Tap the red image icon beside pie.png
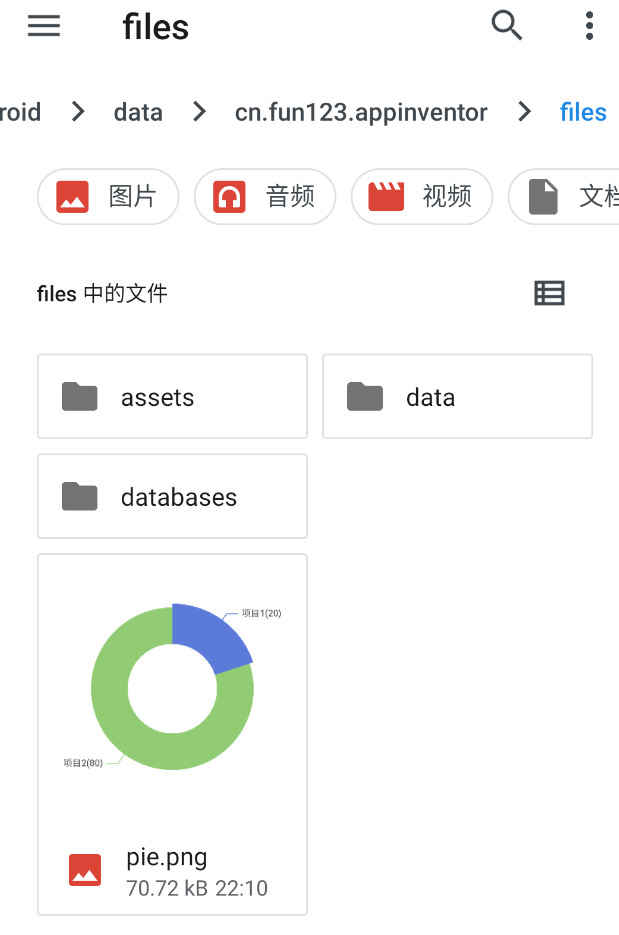 [x=85, y=870]
